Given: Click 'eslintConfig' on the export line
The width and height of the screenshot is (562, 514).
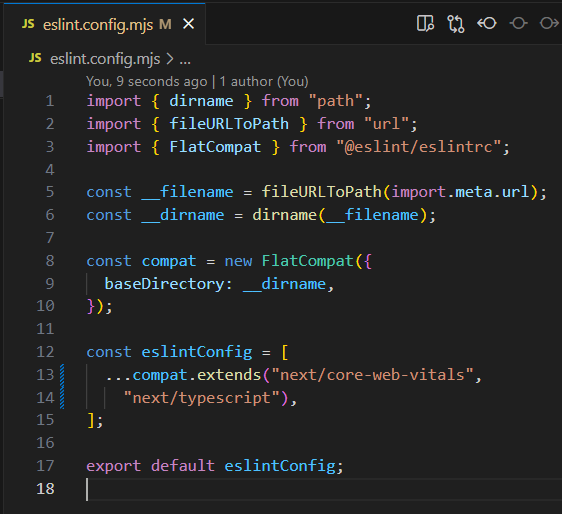Looking at the screenshot, I should (280, 466).
